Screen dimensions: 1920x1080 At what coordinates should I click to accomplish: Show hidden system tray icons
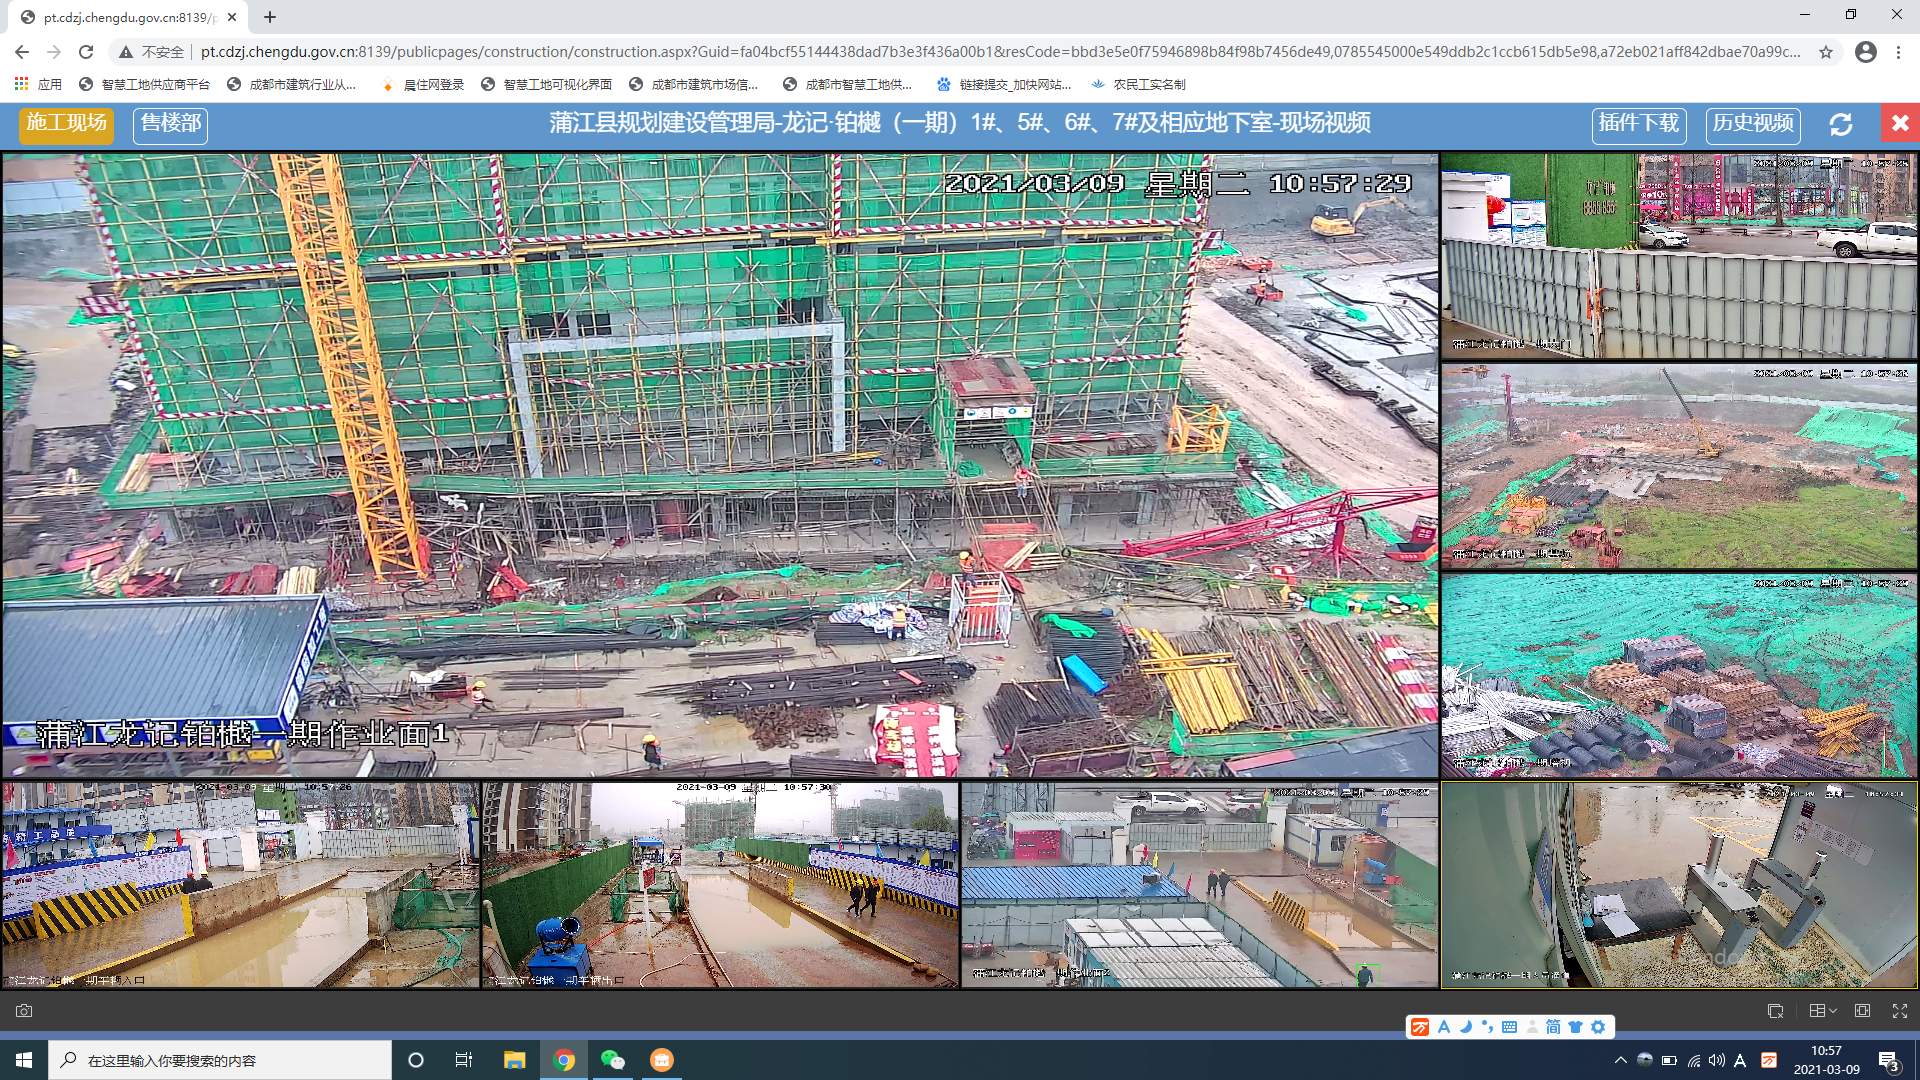(1620, 1060)
